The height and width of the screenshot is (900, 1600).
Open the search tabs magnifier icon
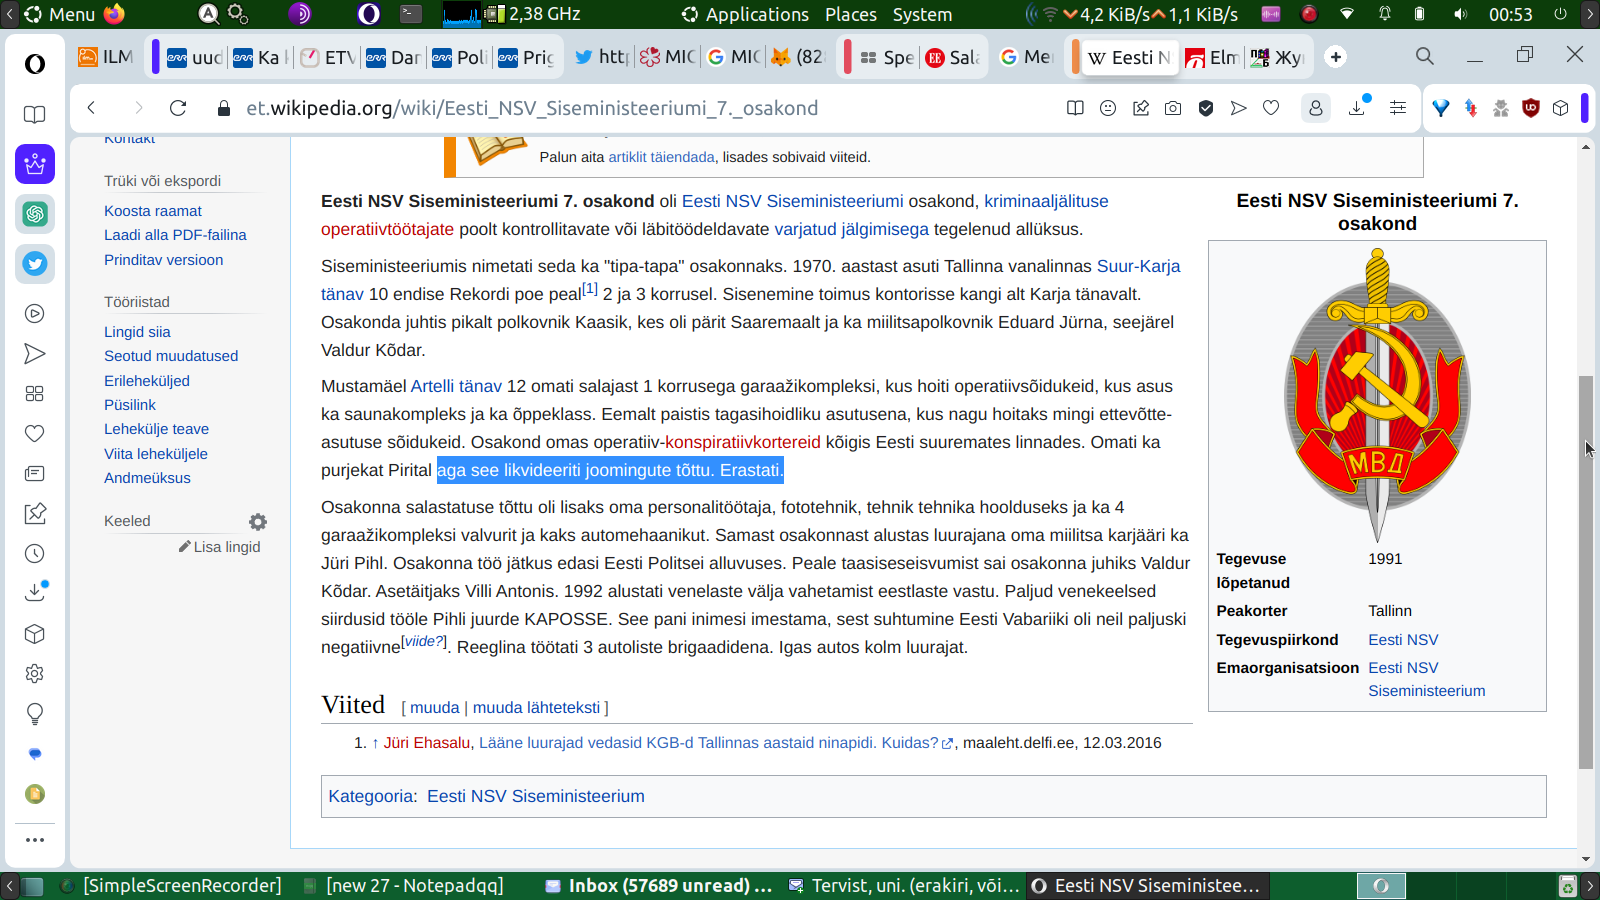point(1425,57)
